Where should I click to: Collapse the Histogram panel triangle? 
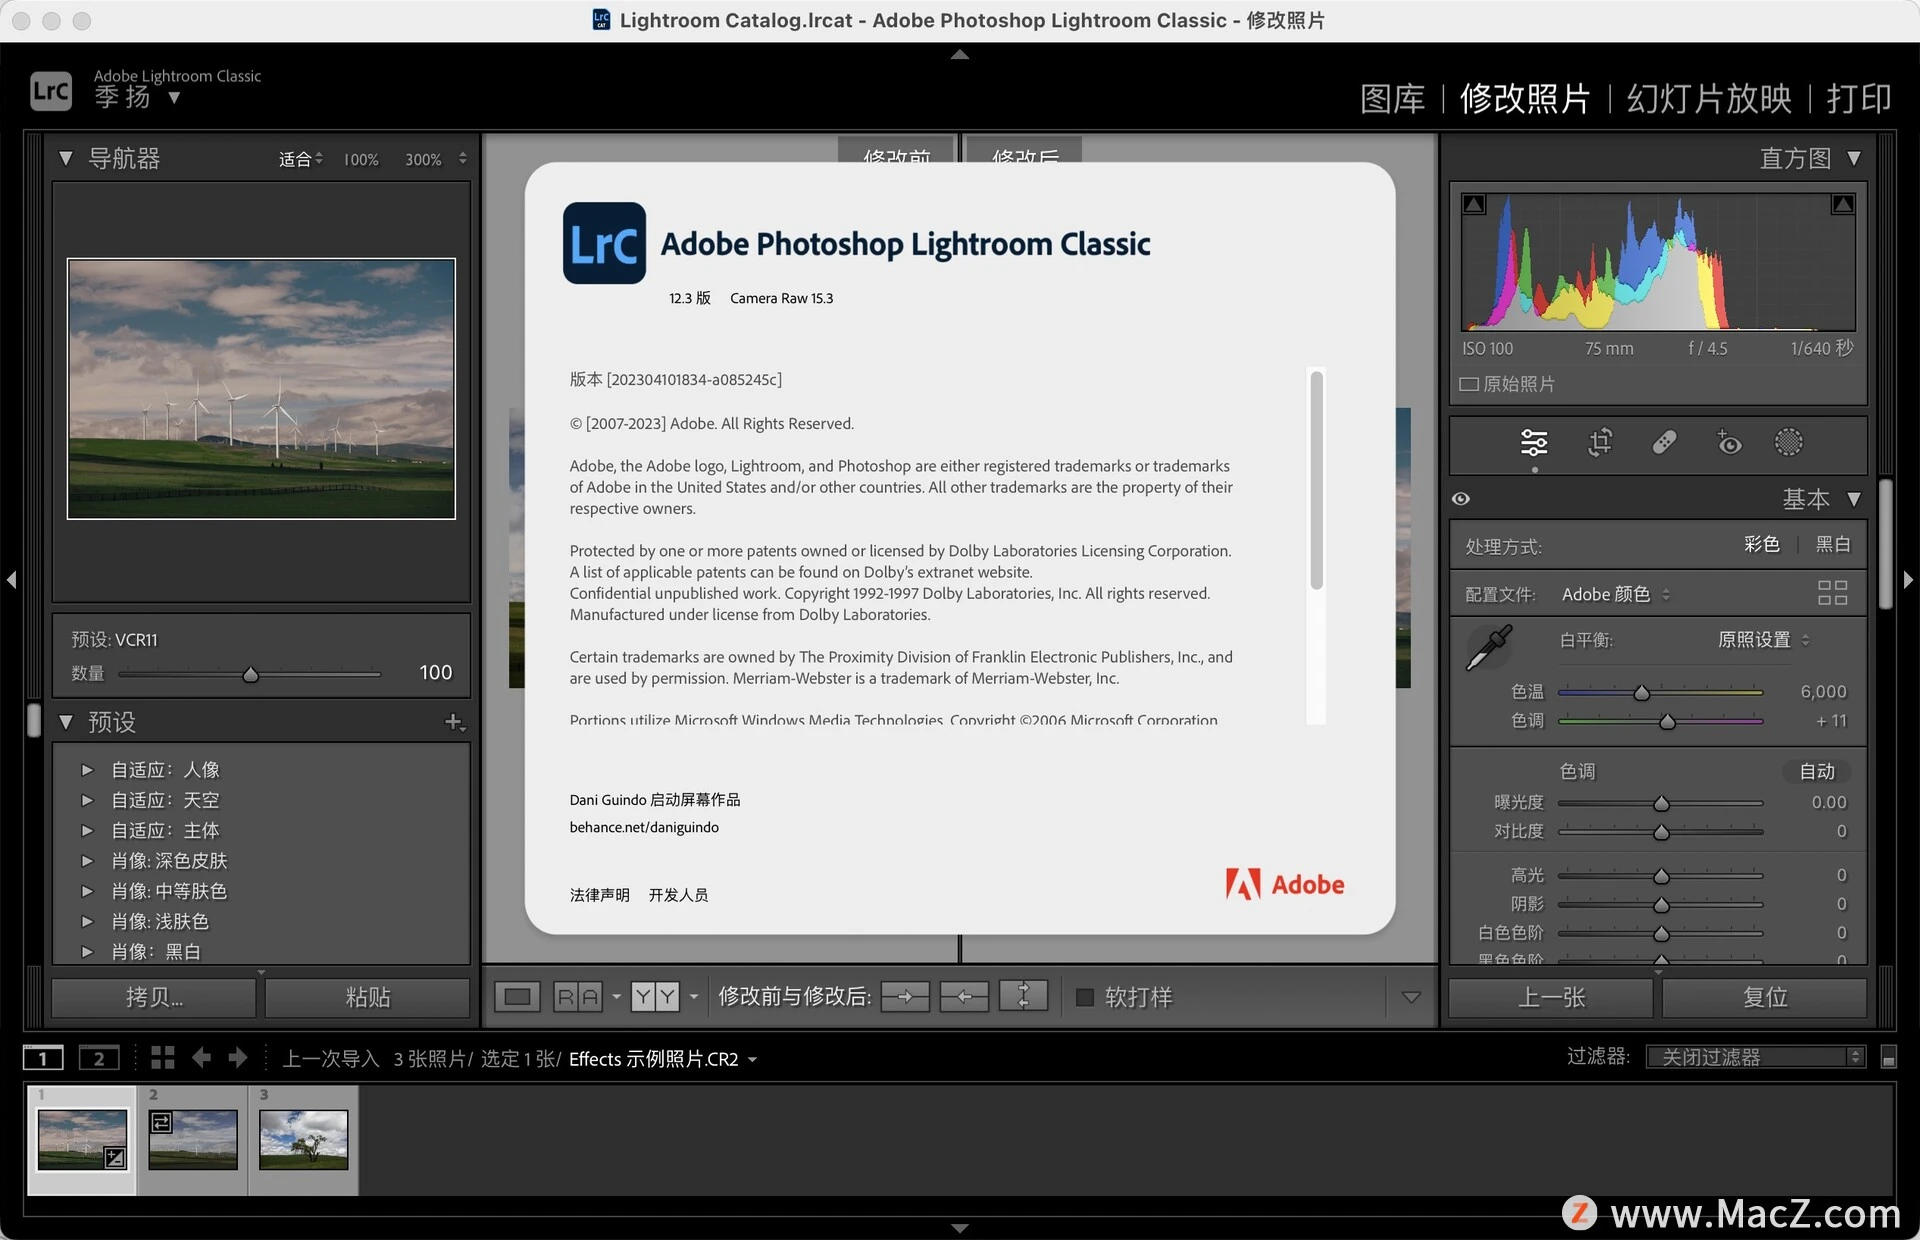pyautogui.click(x=1854, y=158)
